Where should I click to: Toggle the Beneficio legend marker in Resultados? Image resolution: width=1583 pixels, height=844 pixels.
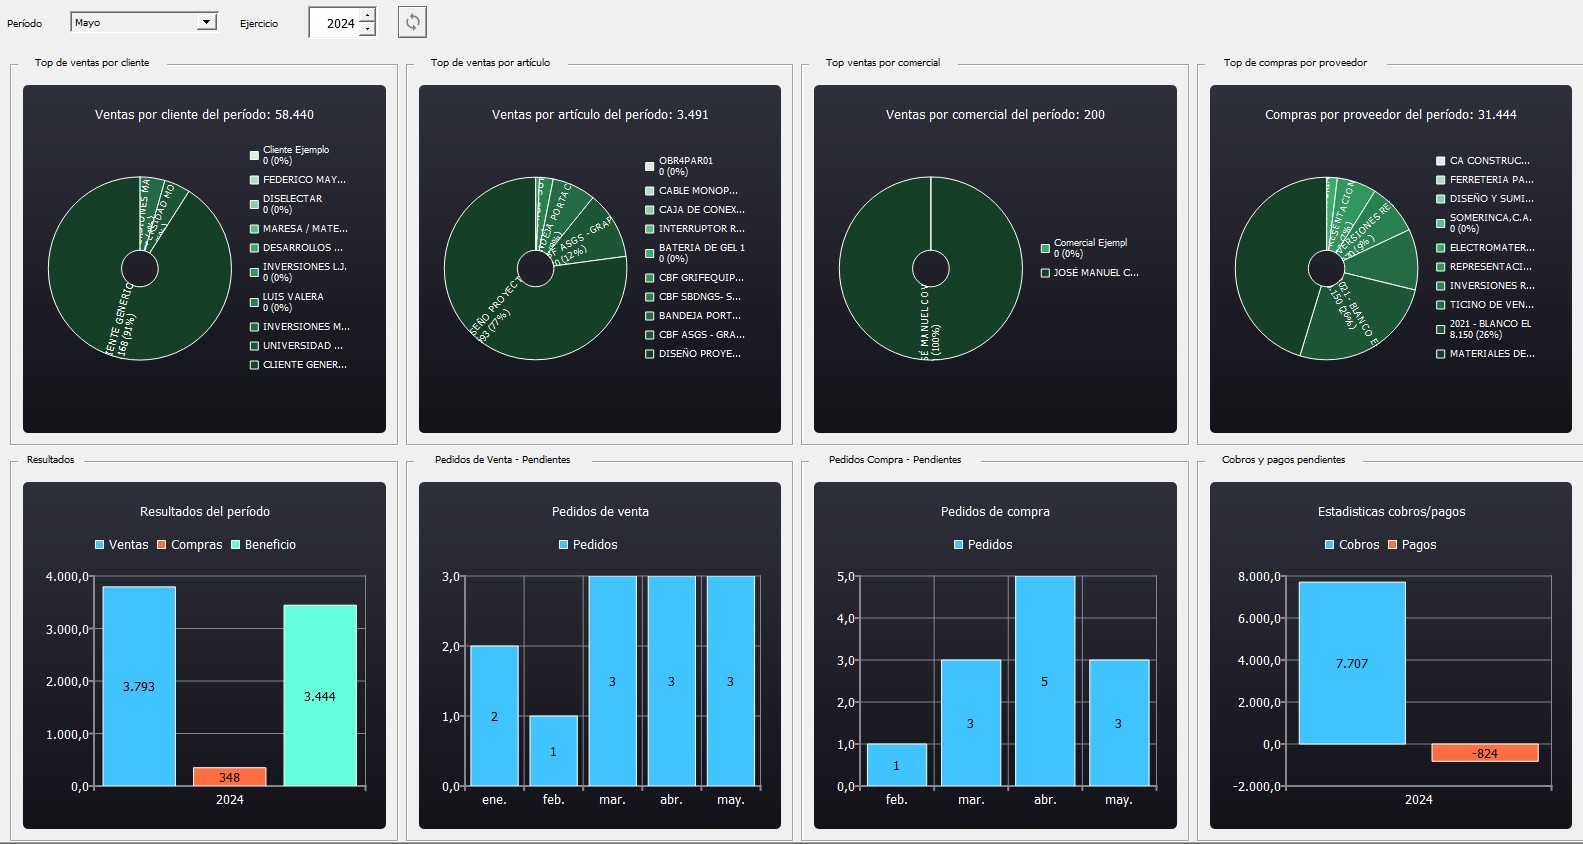coord(236,545)
